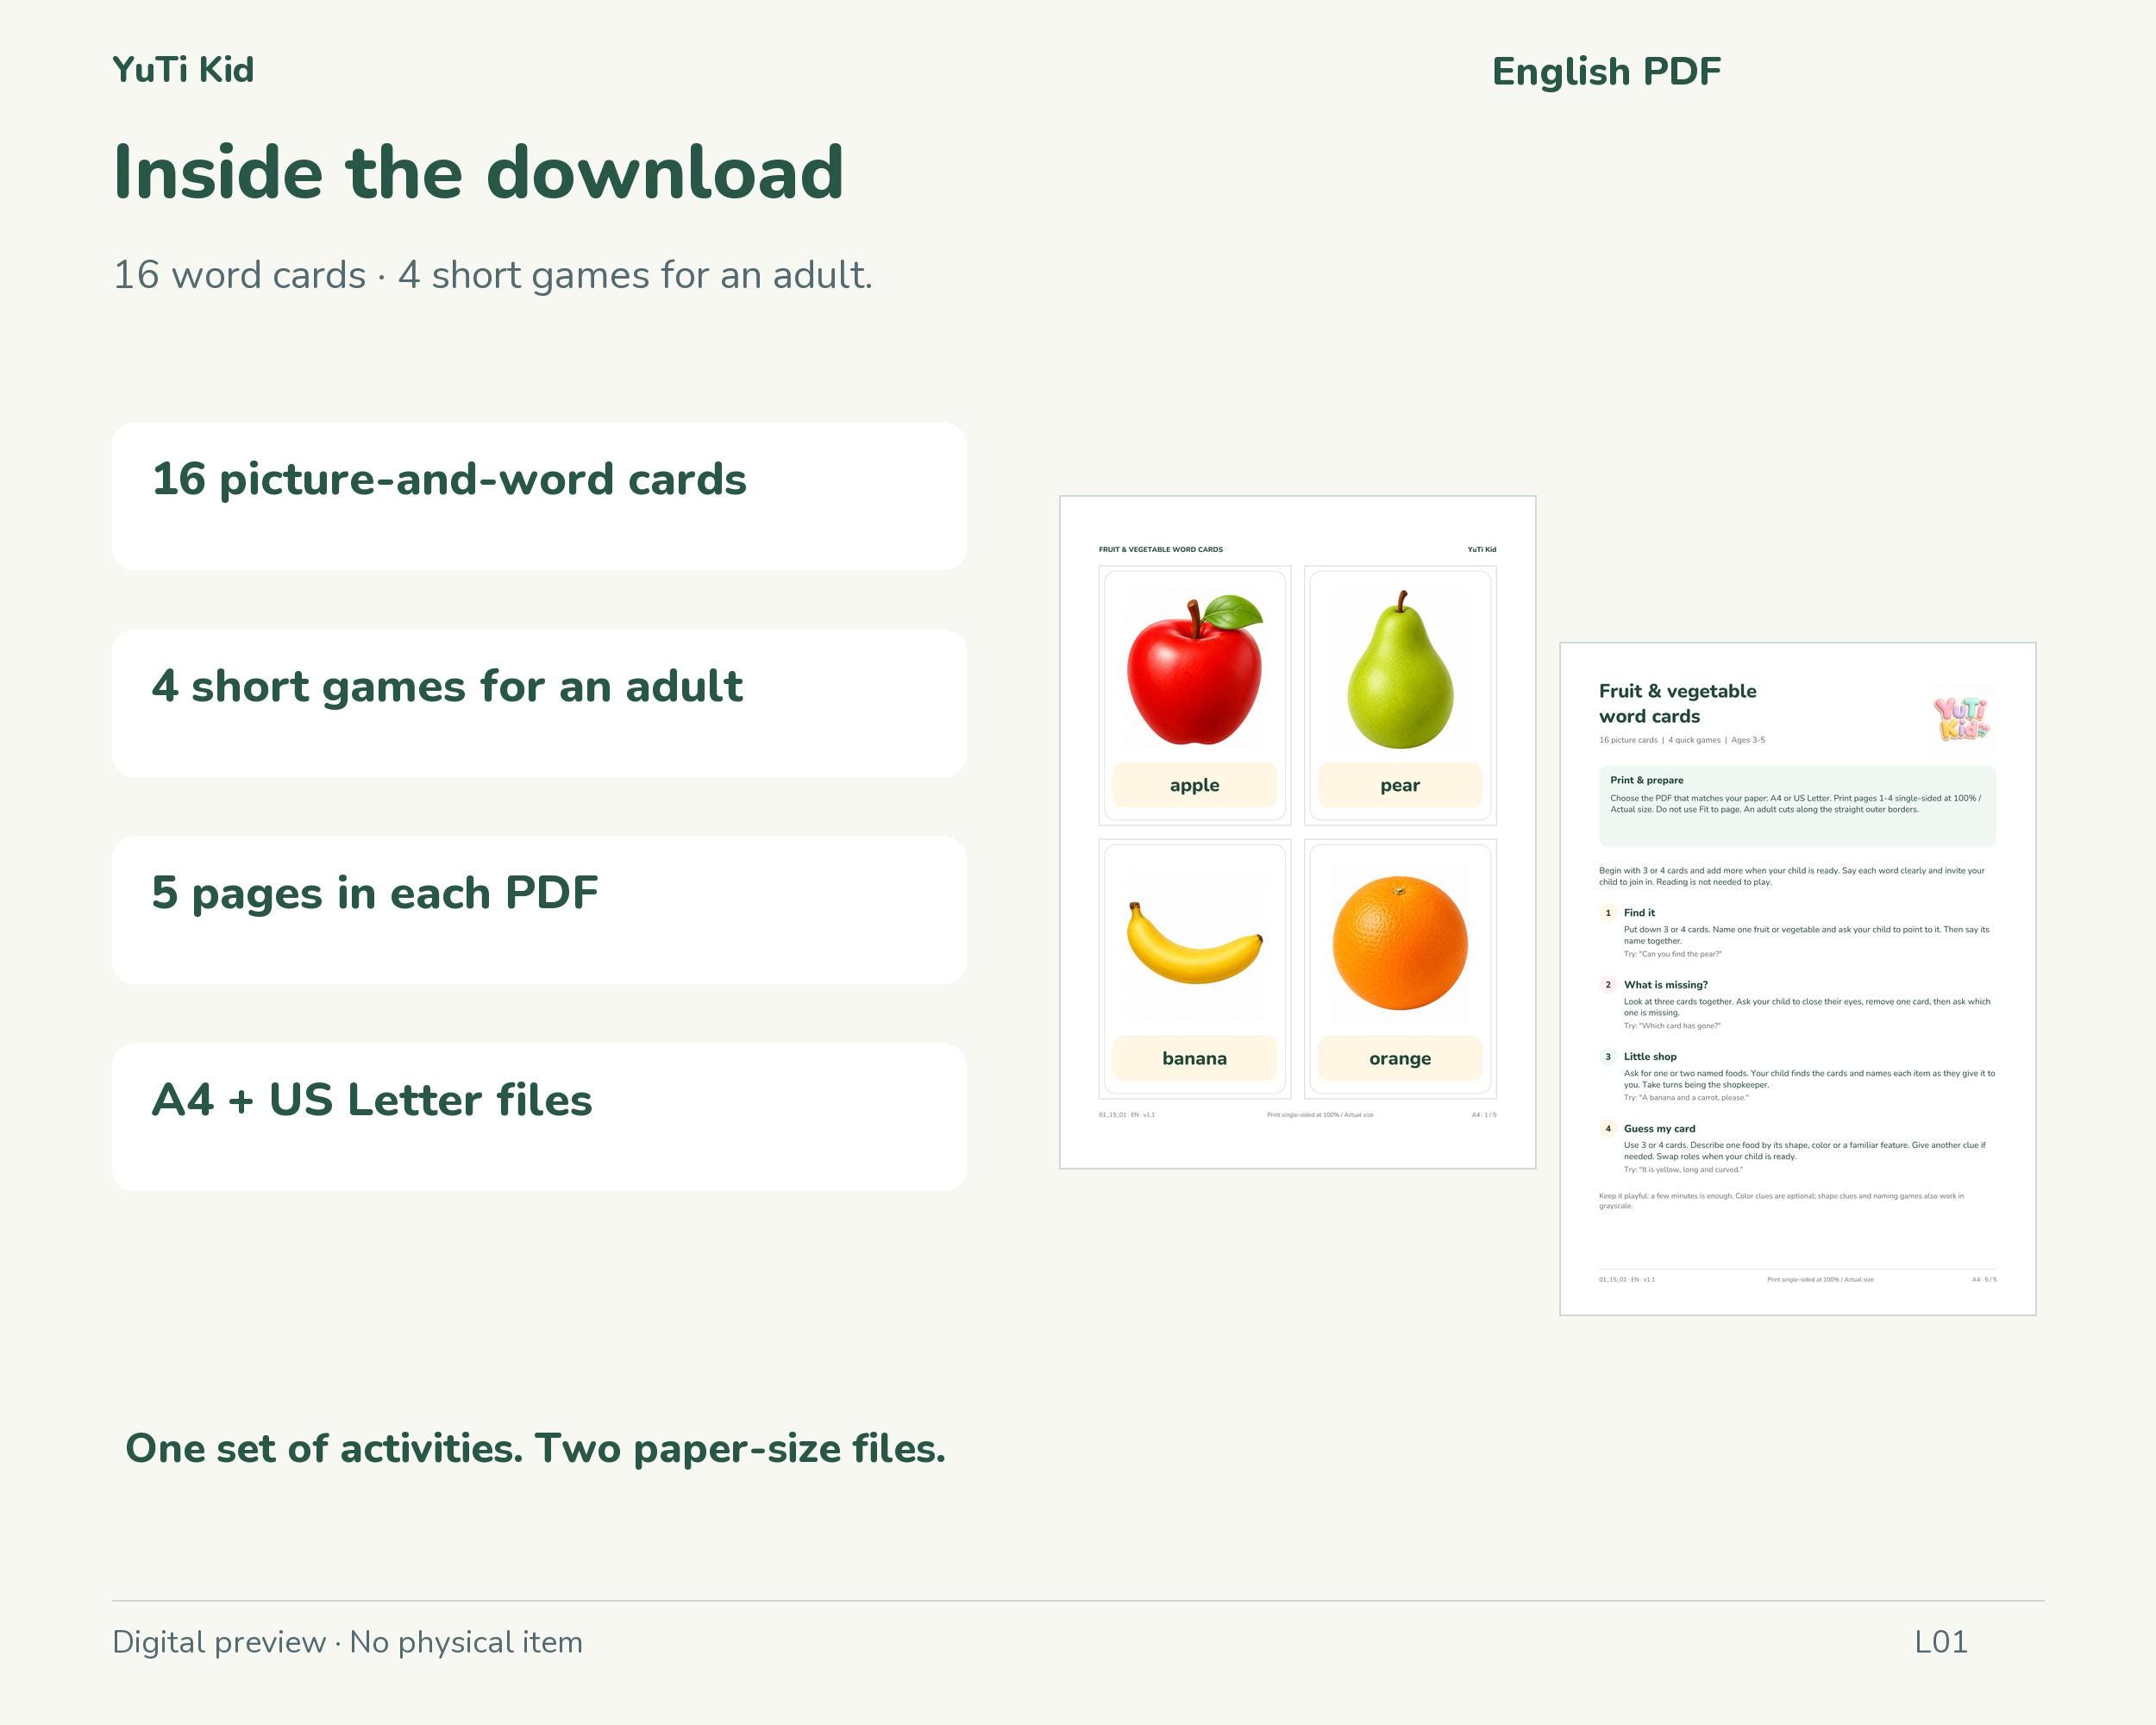The height and width of the screenshot is (1725, 2156).
Task: Select the '4 short games for an adult' box
Action: point(539,703)
